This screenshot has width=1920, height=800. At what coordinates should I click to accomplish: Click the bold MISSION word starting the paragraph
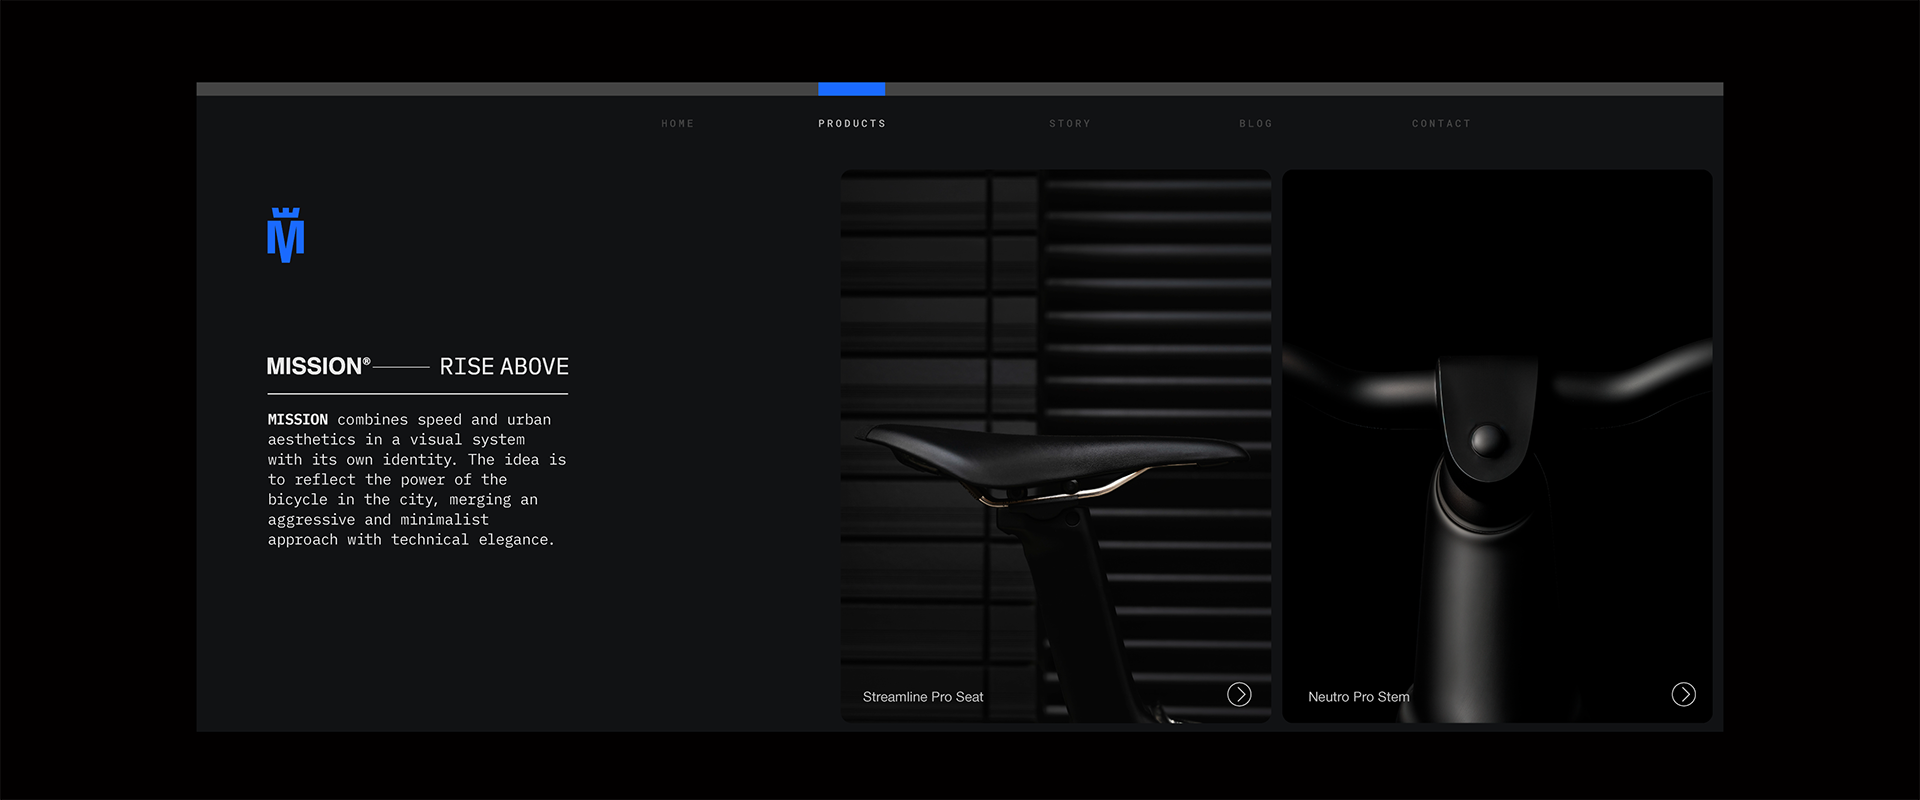click(297, 420)
